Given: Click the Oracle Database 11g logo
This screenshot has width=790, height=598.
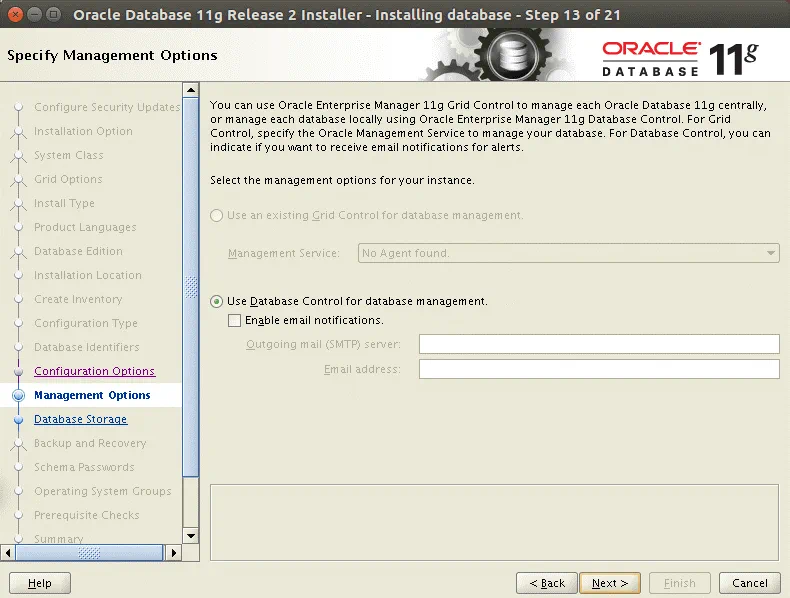Looking at the screenshot, I should pyautogui.click(x=680, y=57).
